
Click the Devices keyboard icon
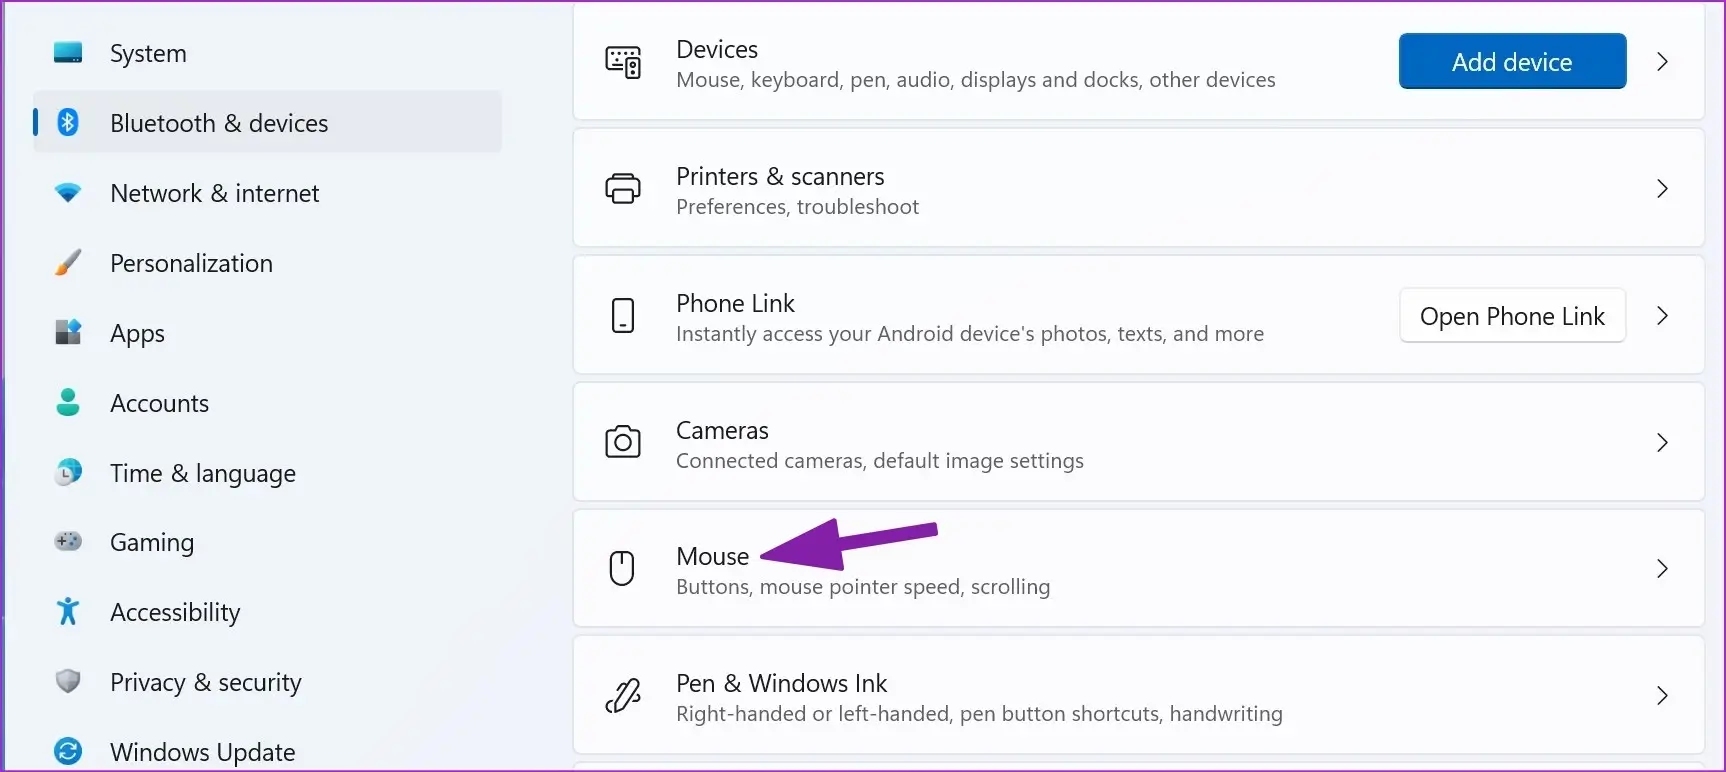[x=623, y=62]
